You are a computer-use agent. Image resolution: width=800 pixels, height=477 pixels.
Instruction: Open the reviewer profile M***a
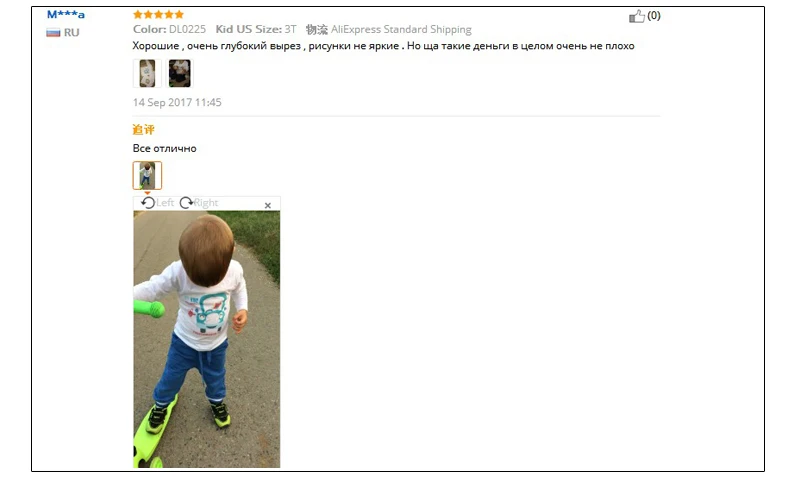click(x=66, y=14)
